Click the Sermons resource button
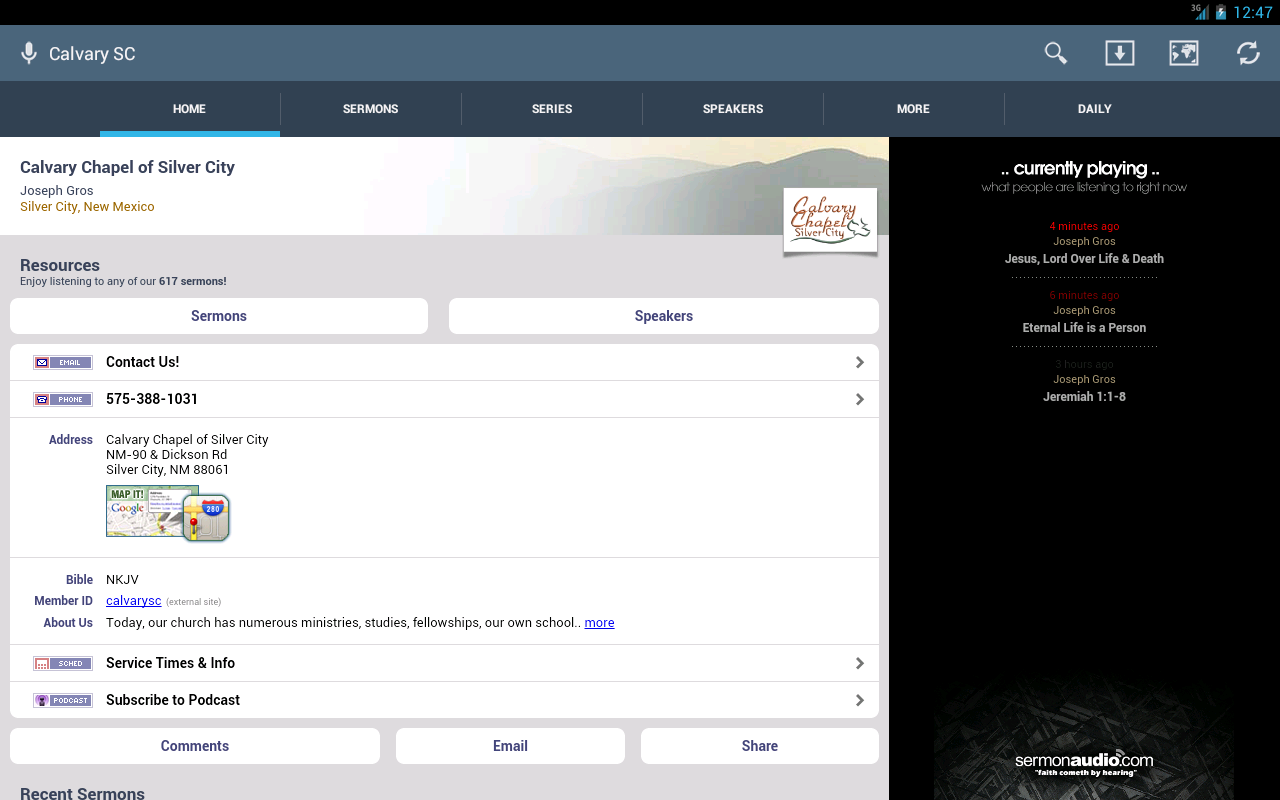Image resolution: width=1280 pixels, height=800 pixels. [x=219, y=316]
